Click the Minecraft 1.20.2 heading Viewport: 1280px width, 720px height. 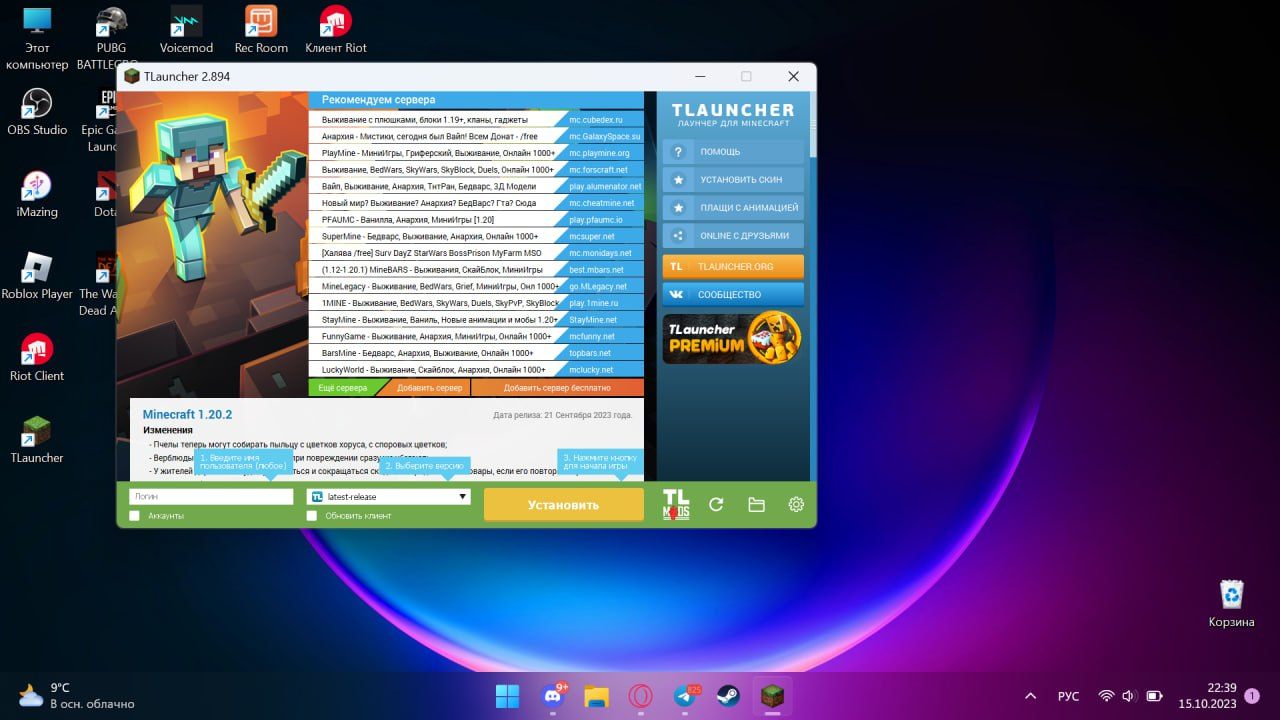click(x=187, y=414)
